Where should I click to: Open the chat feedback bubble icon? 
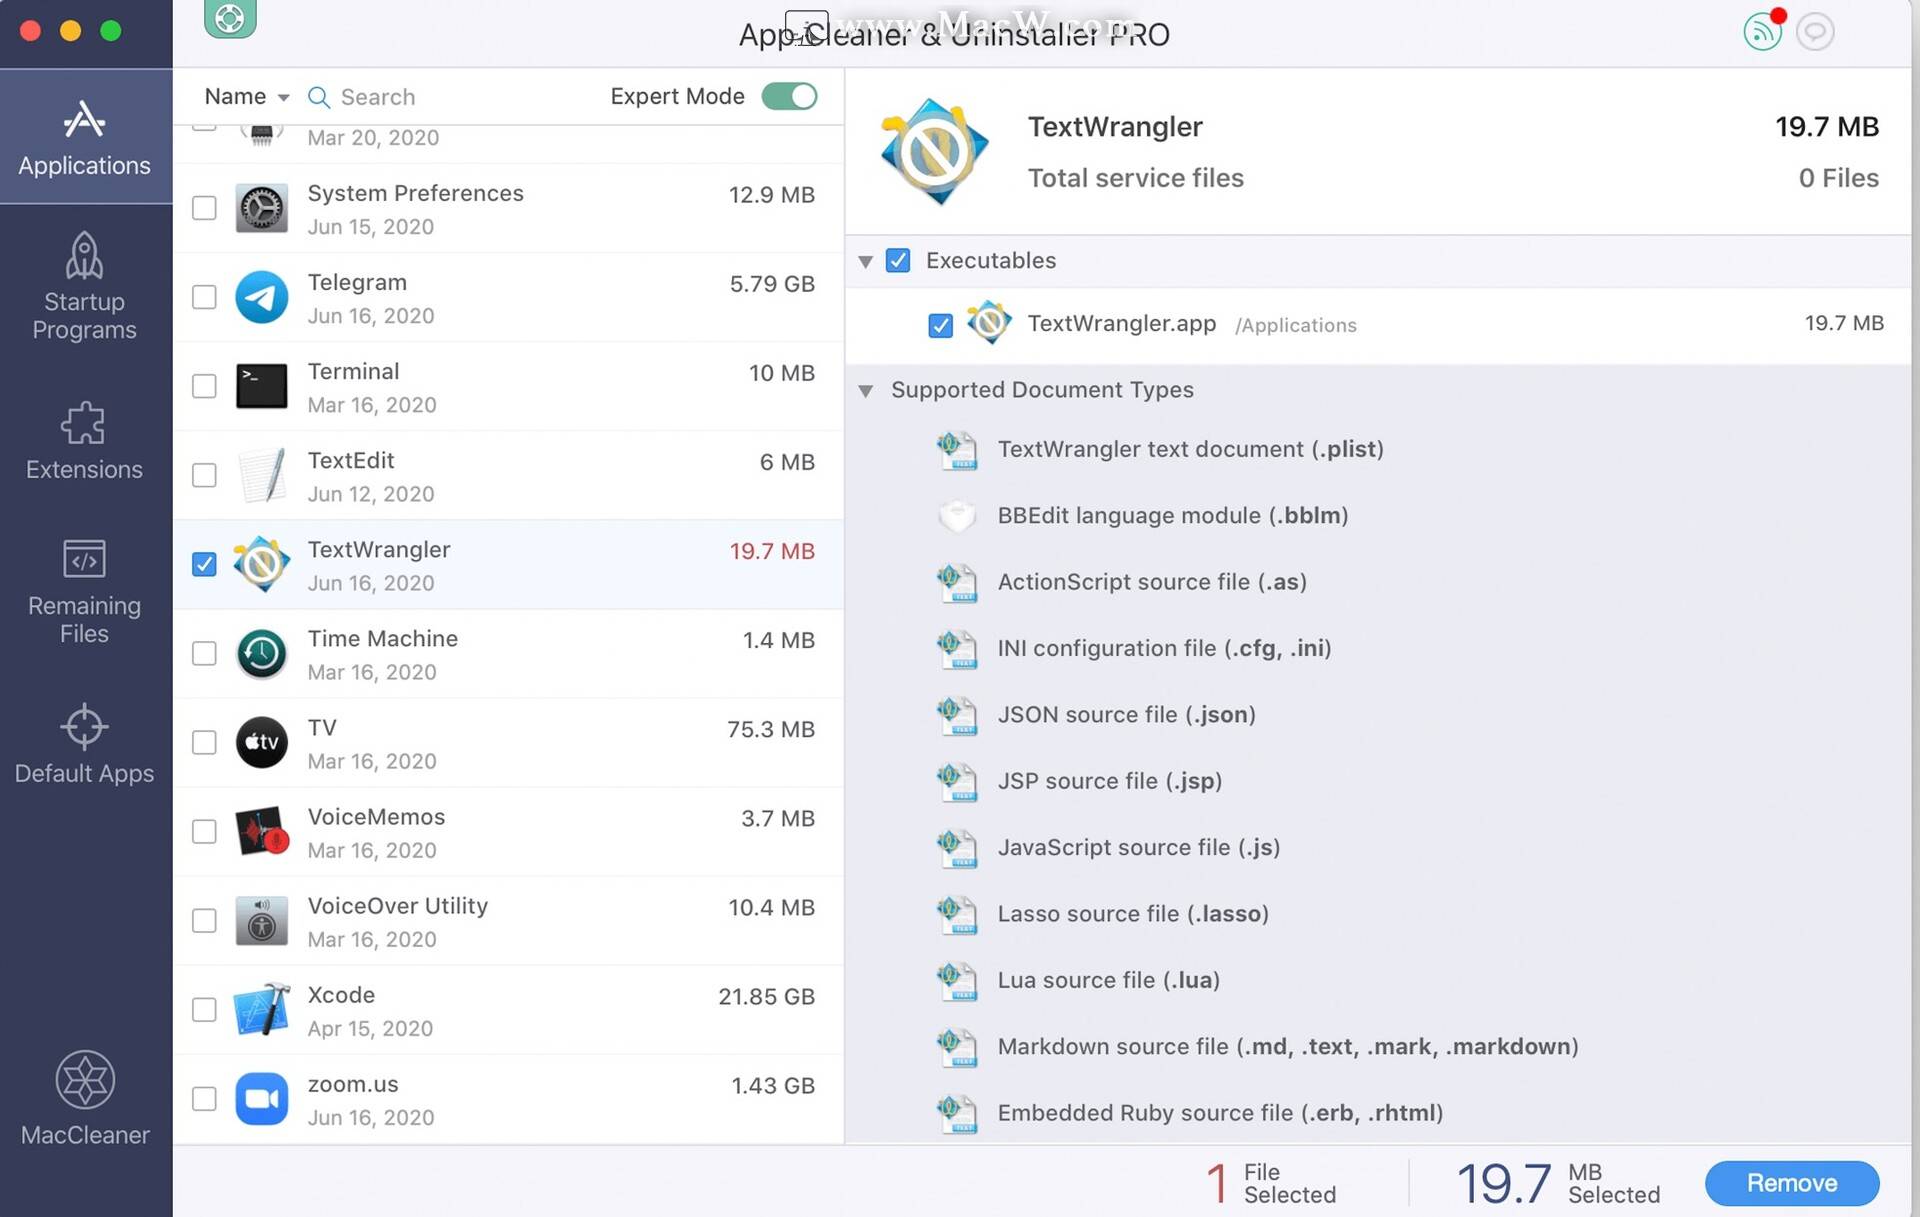1814,31
